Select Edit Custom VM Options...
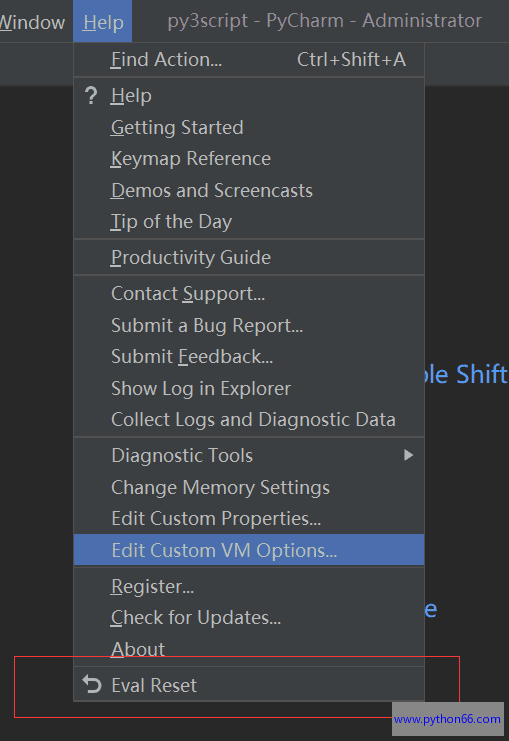The height and width of the screenshot is (741, 509). (x=249, y=550)
